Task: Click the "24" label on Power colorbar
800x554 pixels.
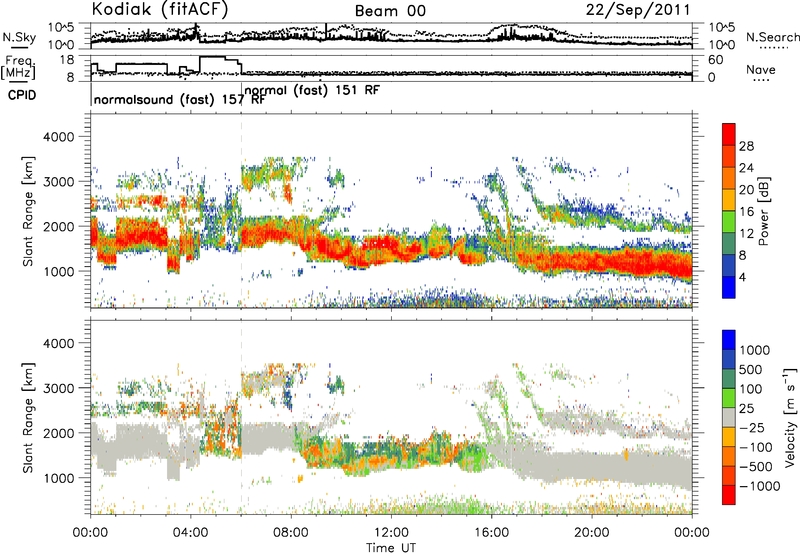Action: tap(746, 168)
